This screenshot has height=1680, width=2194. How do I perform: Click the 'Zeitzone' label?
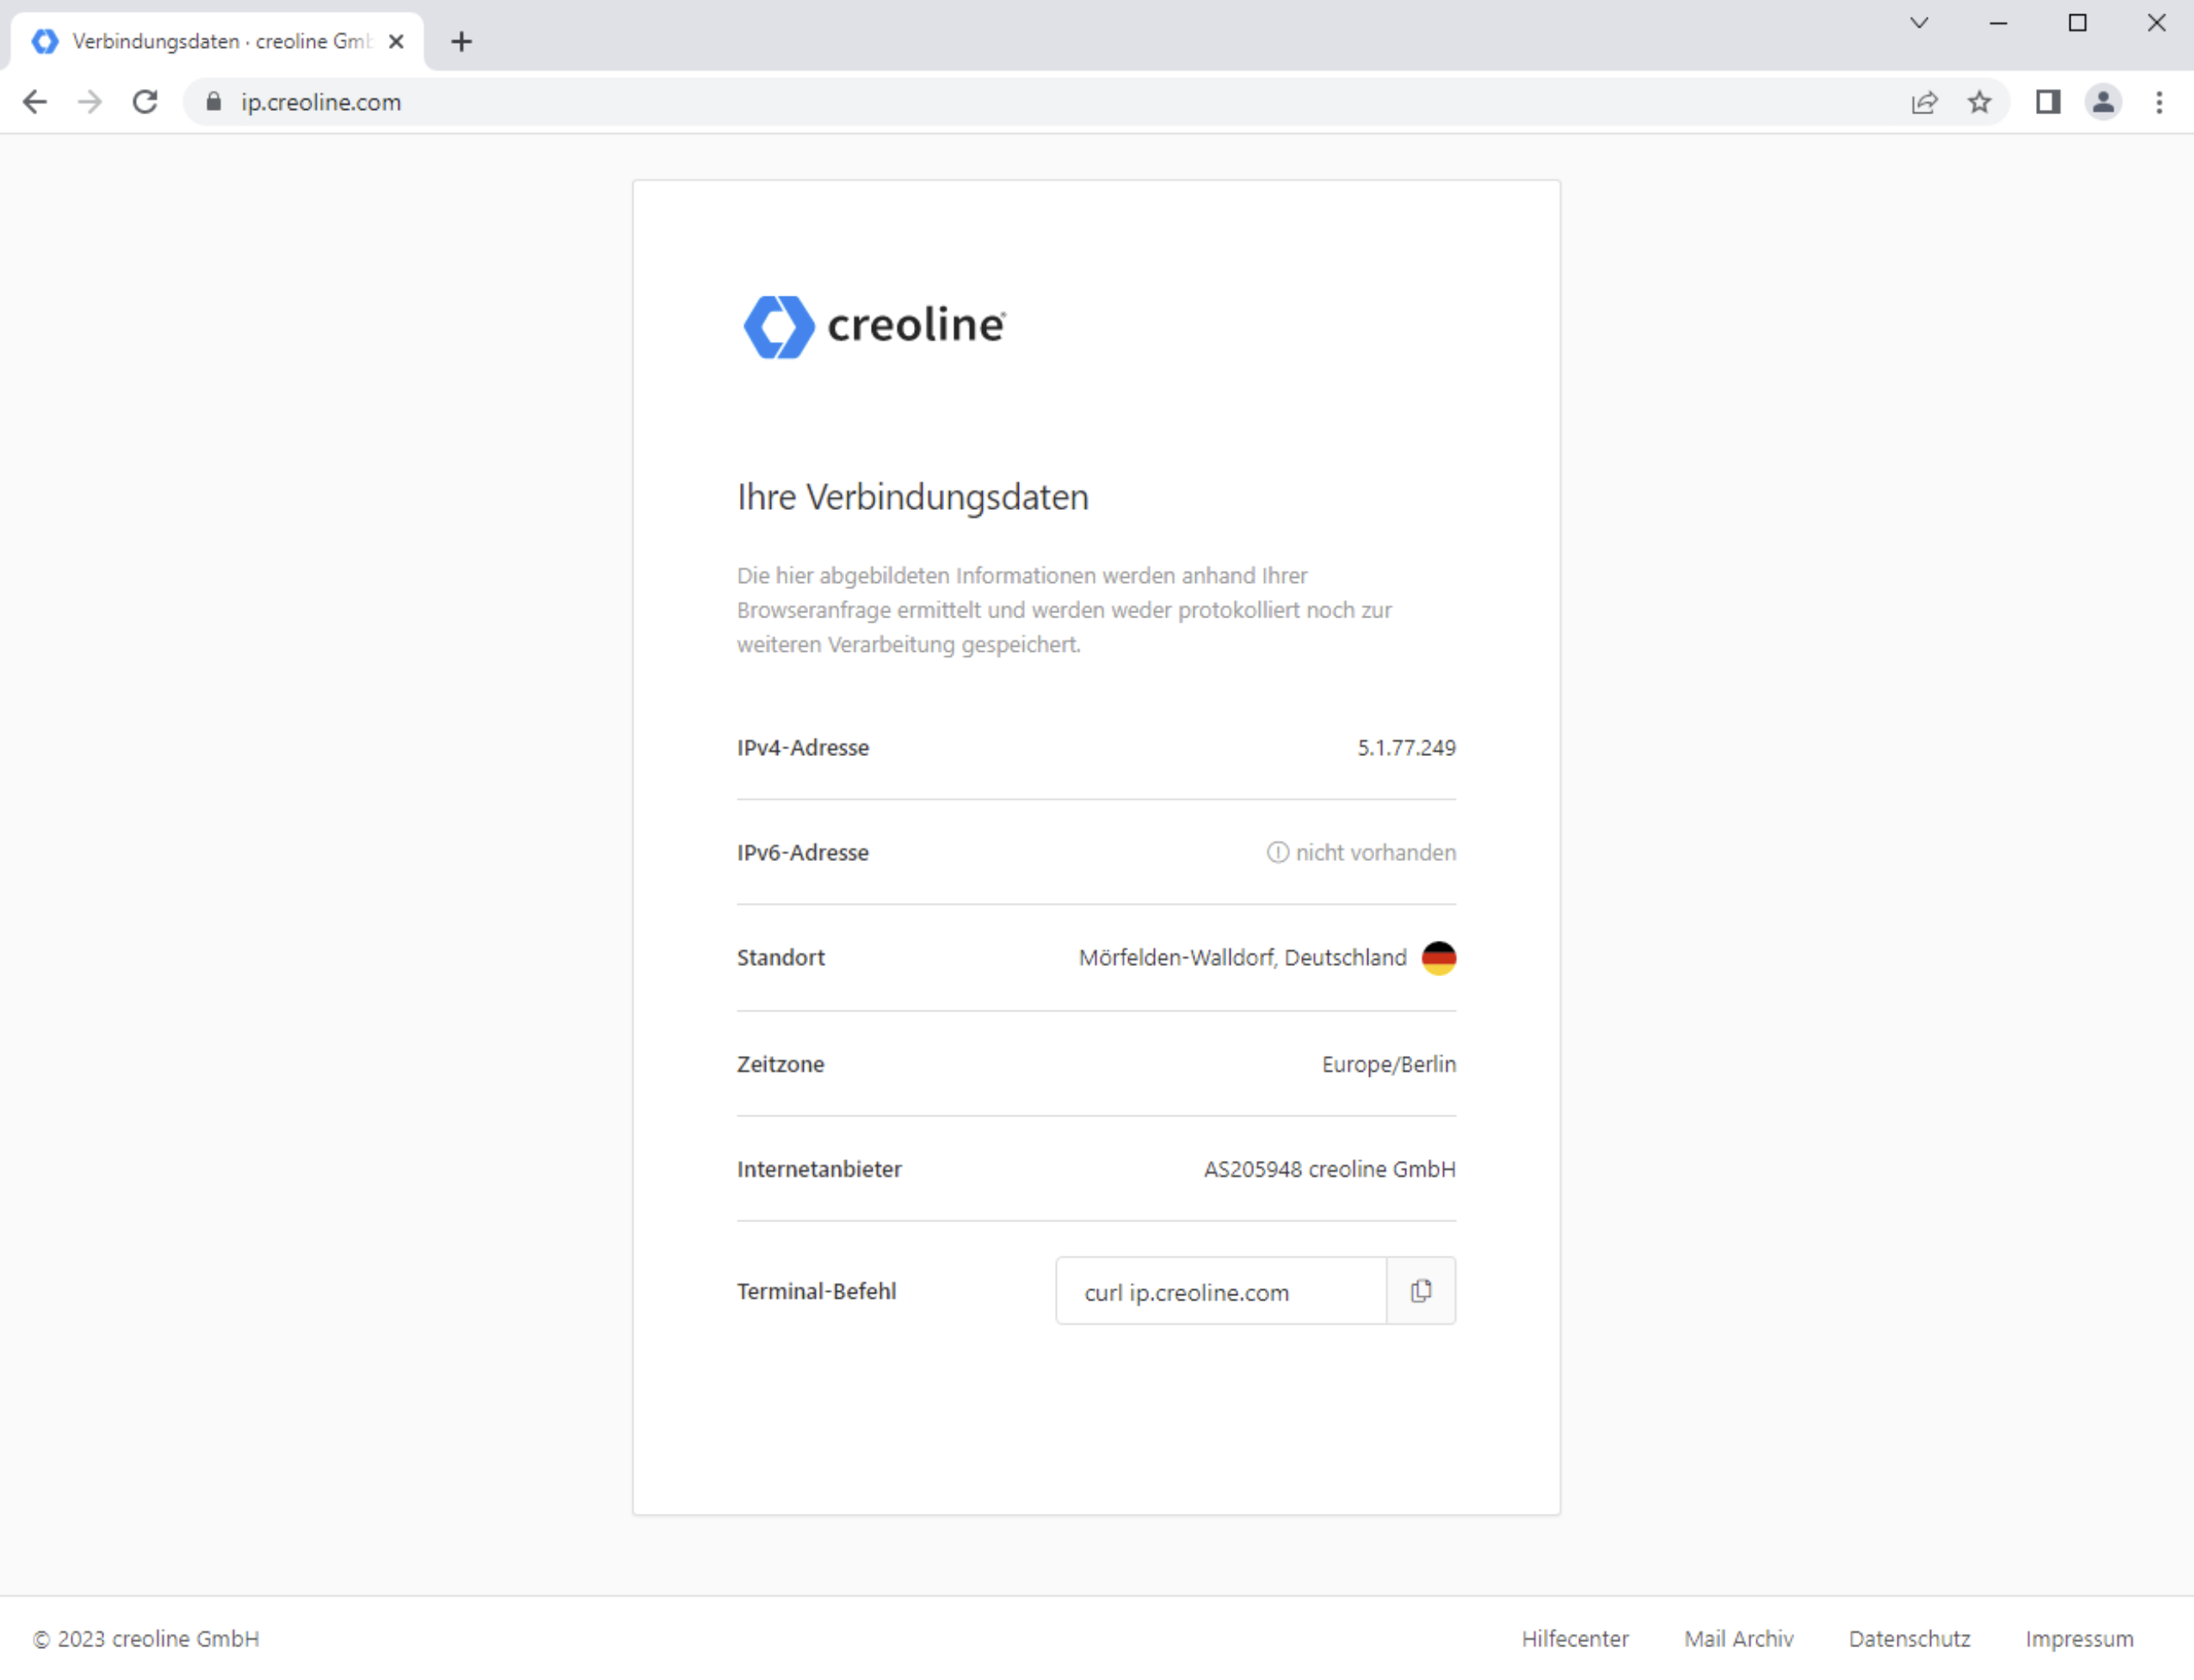780,1064
